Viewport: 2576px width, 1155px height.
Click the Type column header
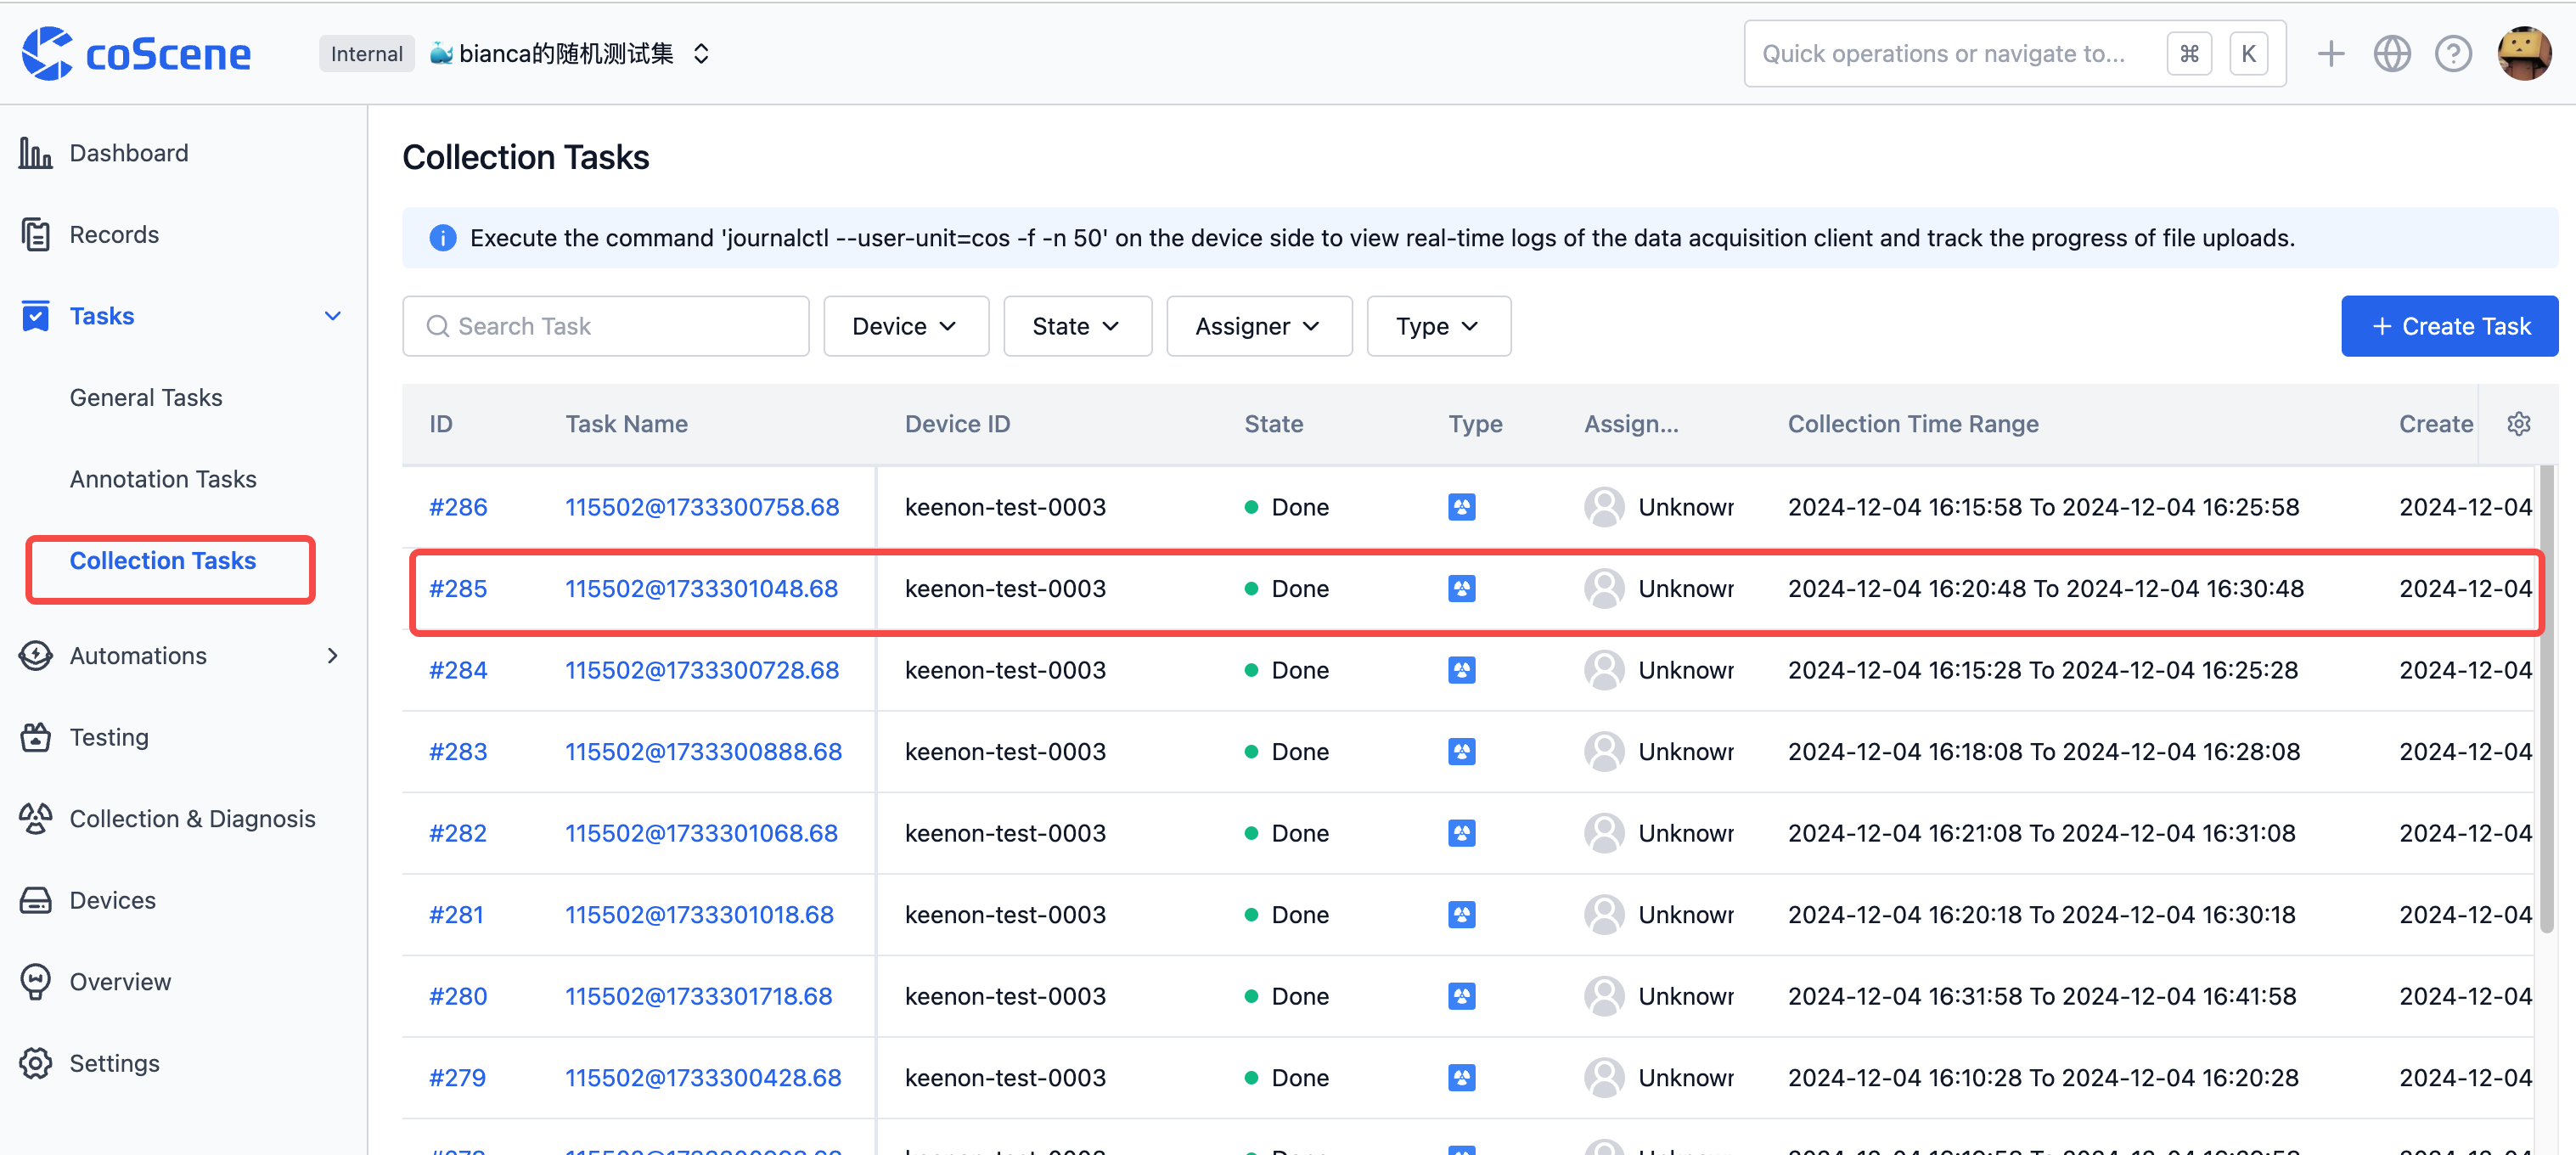(1475, 424)
